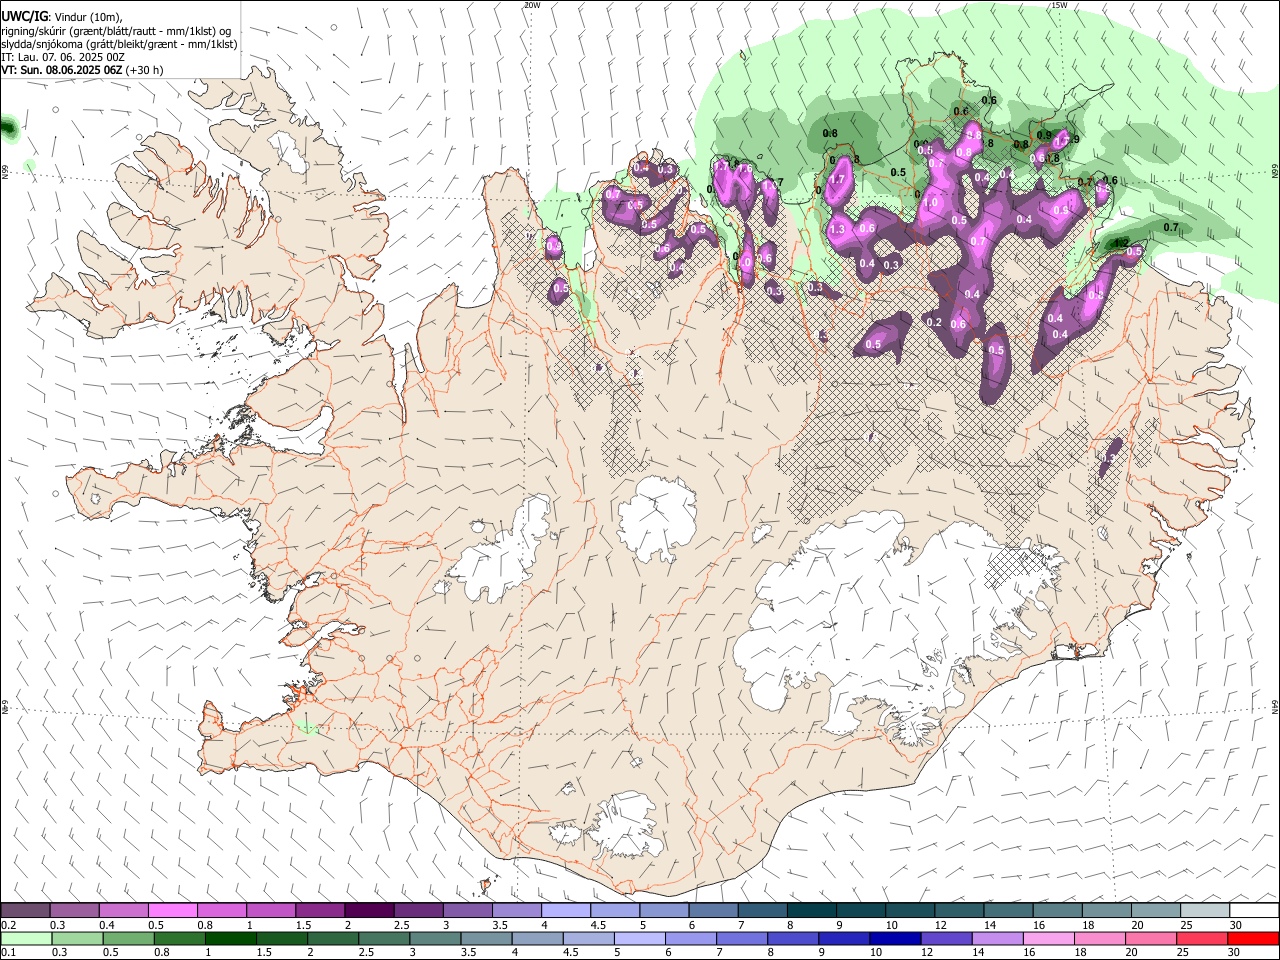Select the gray-green 2.5 rain-scale swatch
The width and height of the screenshot is (1280, 960).
pos(384,939)
